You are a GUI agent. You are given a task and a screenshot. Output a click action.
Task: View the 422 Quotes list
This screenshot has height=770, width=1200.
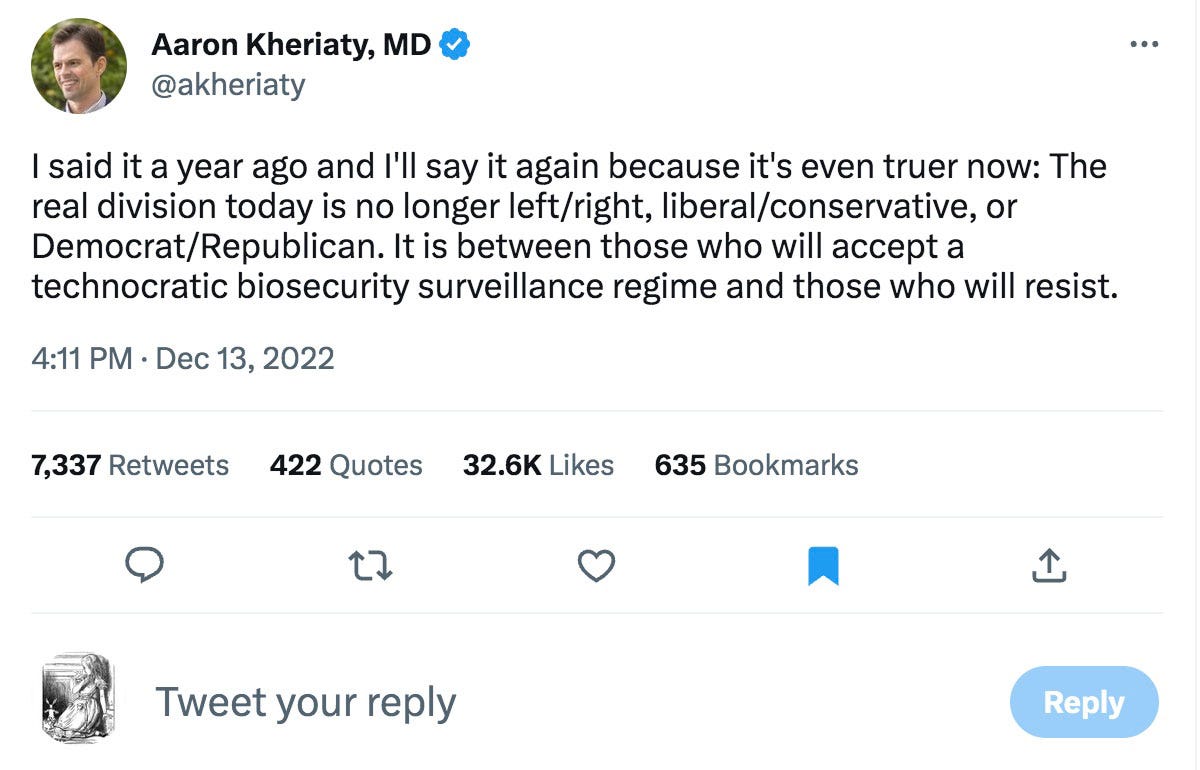(x=346, y=465)
